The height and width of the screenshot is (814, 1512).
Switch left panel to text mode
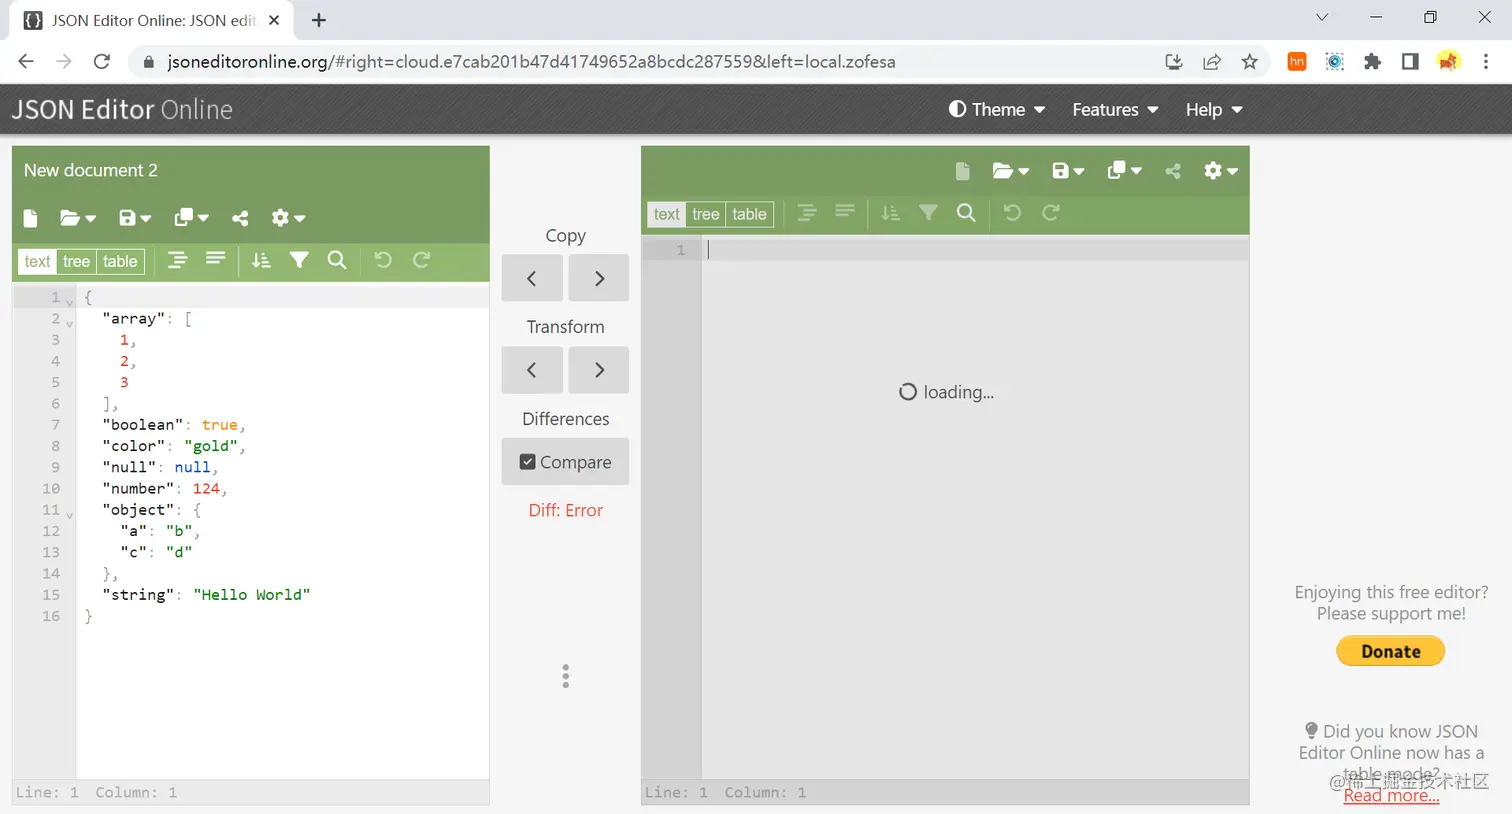point(37,262)
